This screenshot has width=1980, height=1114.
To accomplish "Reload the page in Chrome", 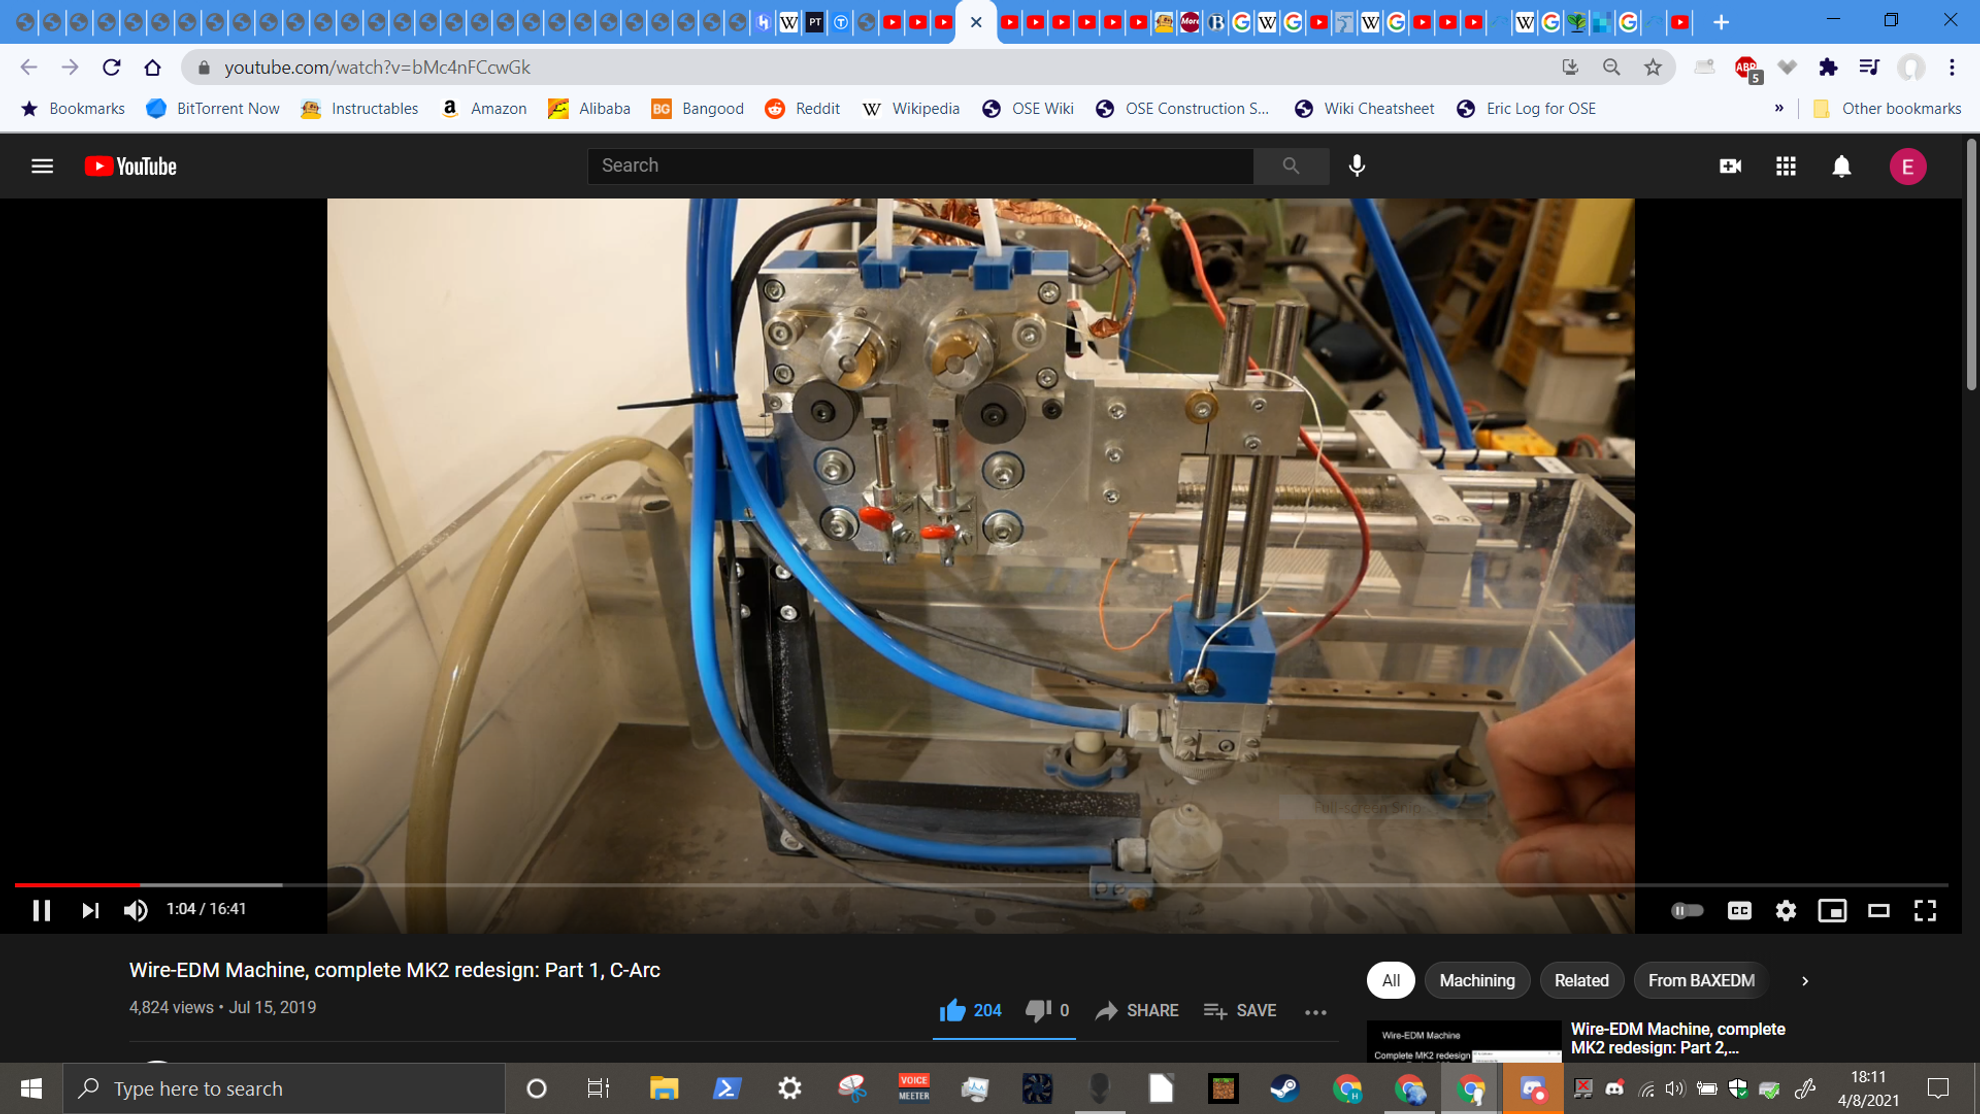I will [111, 67].
